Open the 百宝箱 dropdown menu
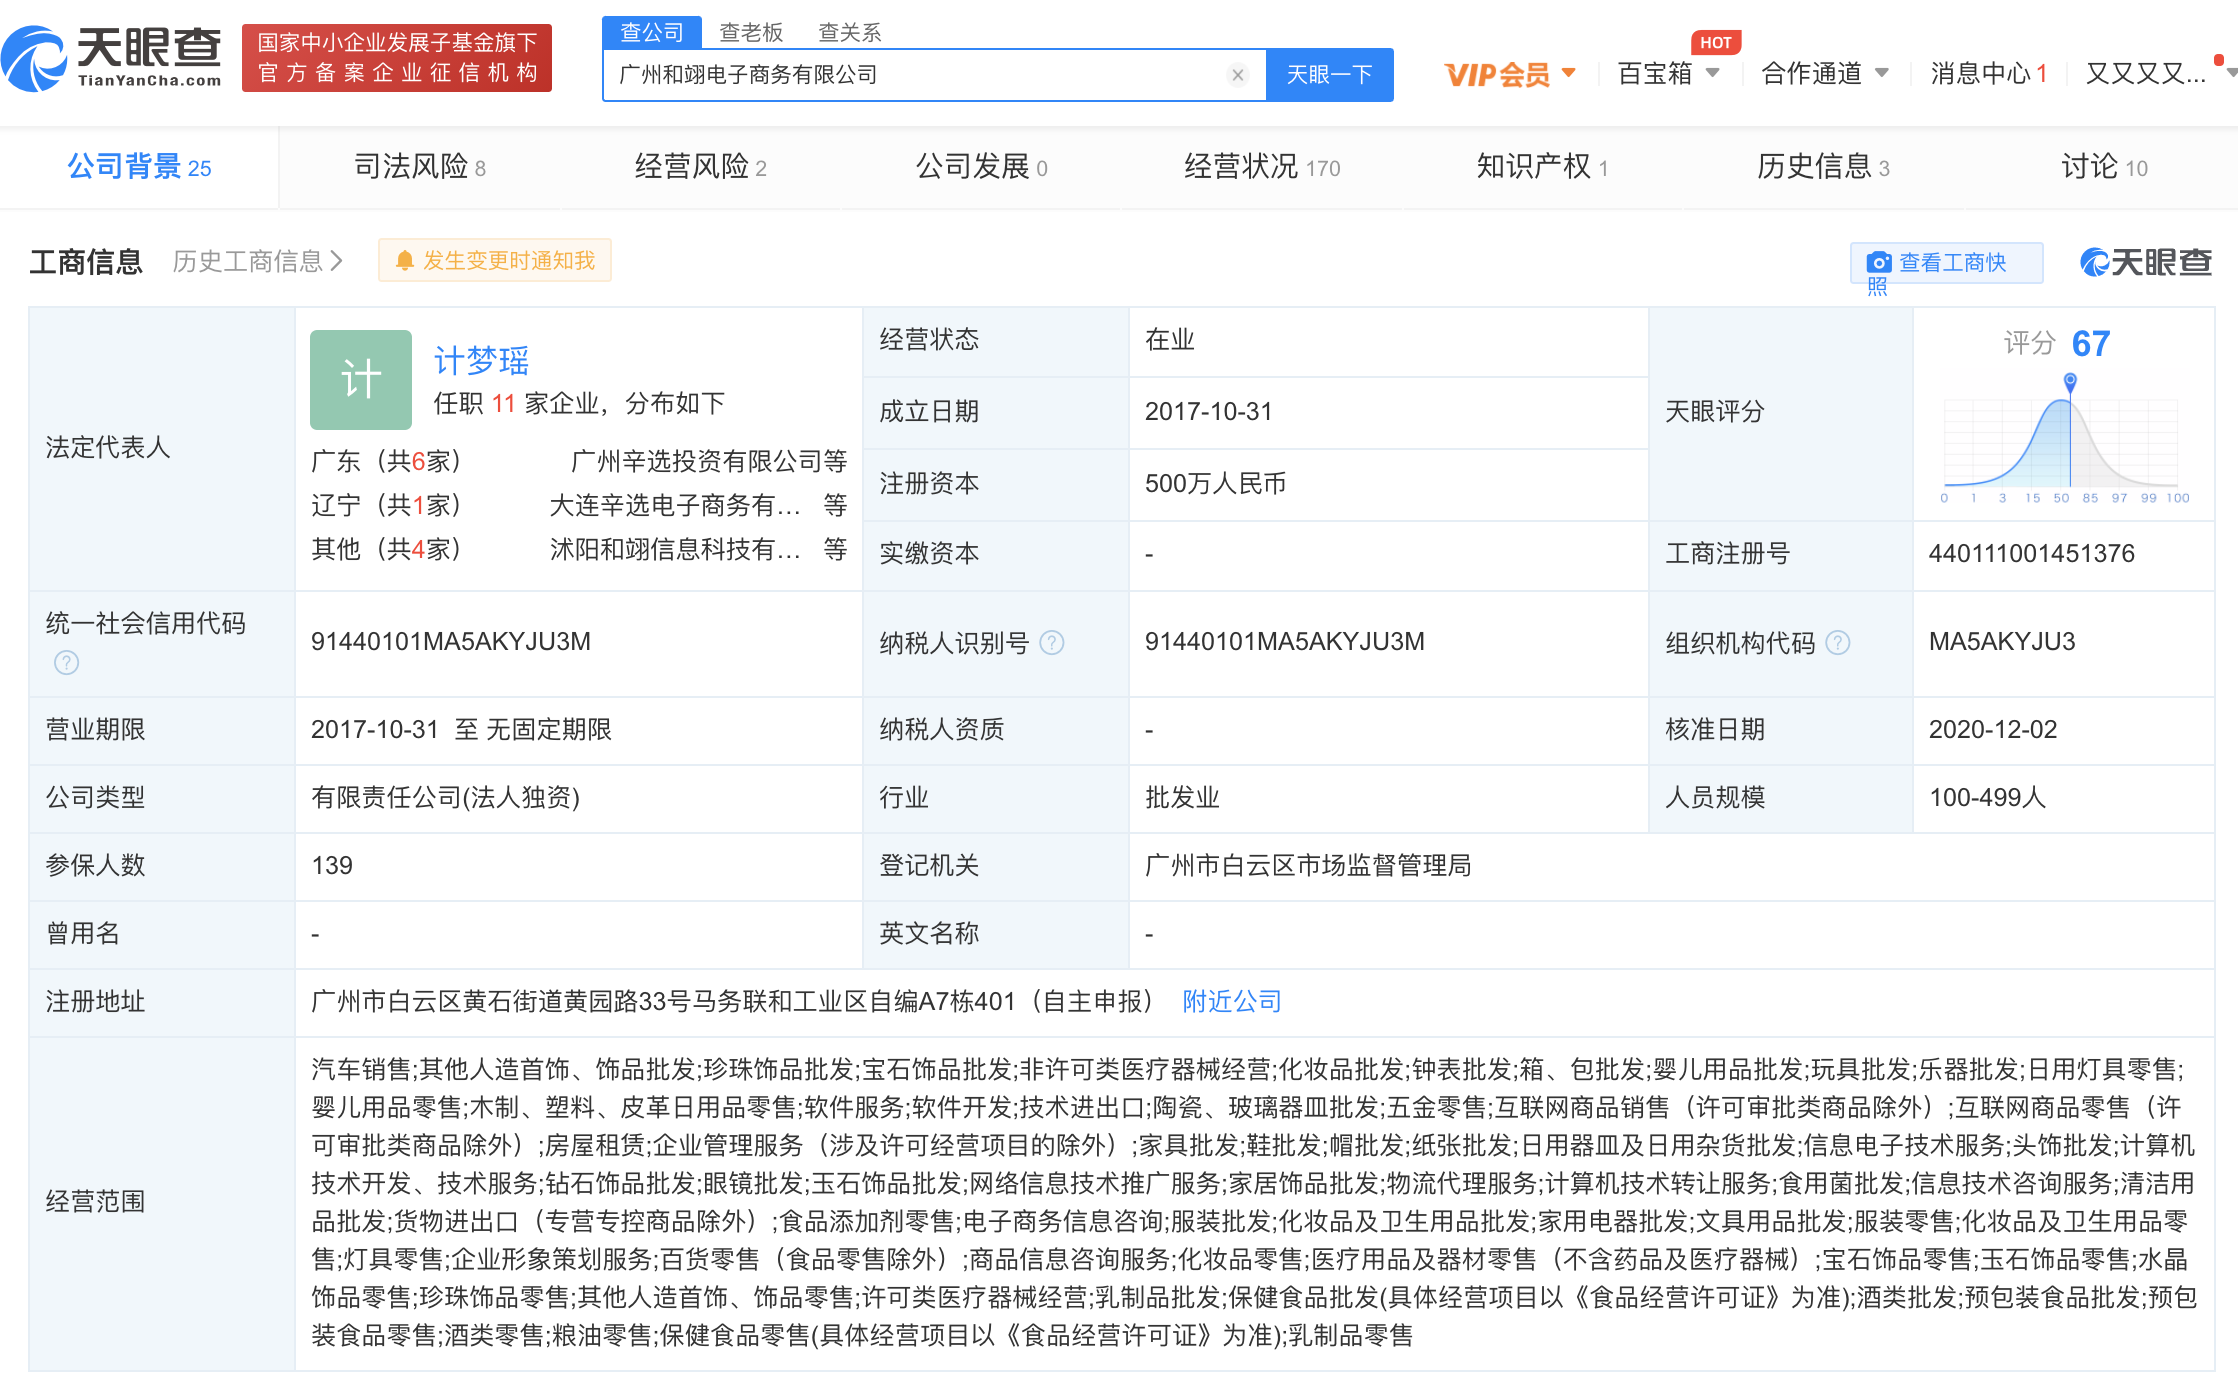This screenshot has height=1396, width=2238. [x=1712, y=73]
